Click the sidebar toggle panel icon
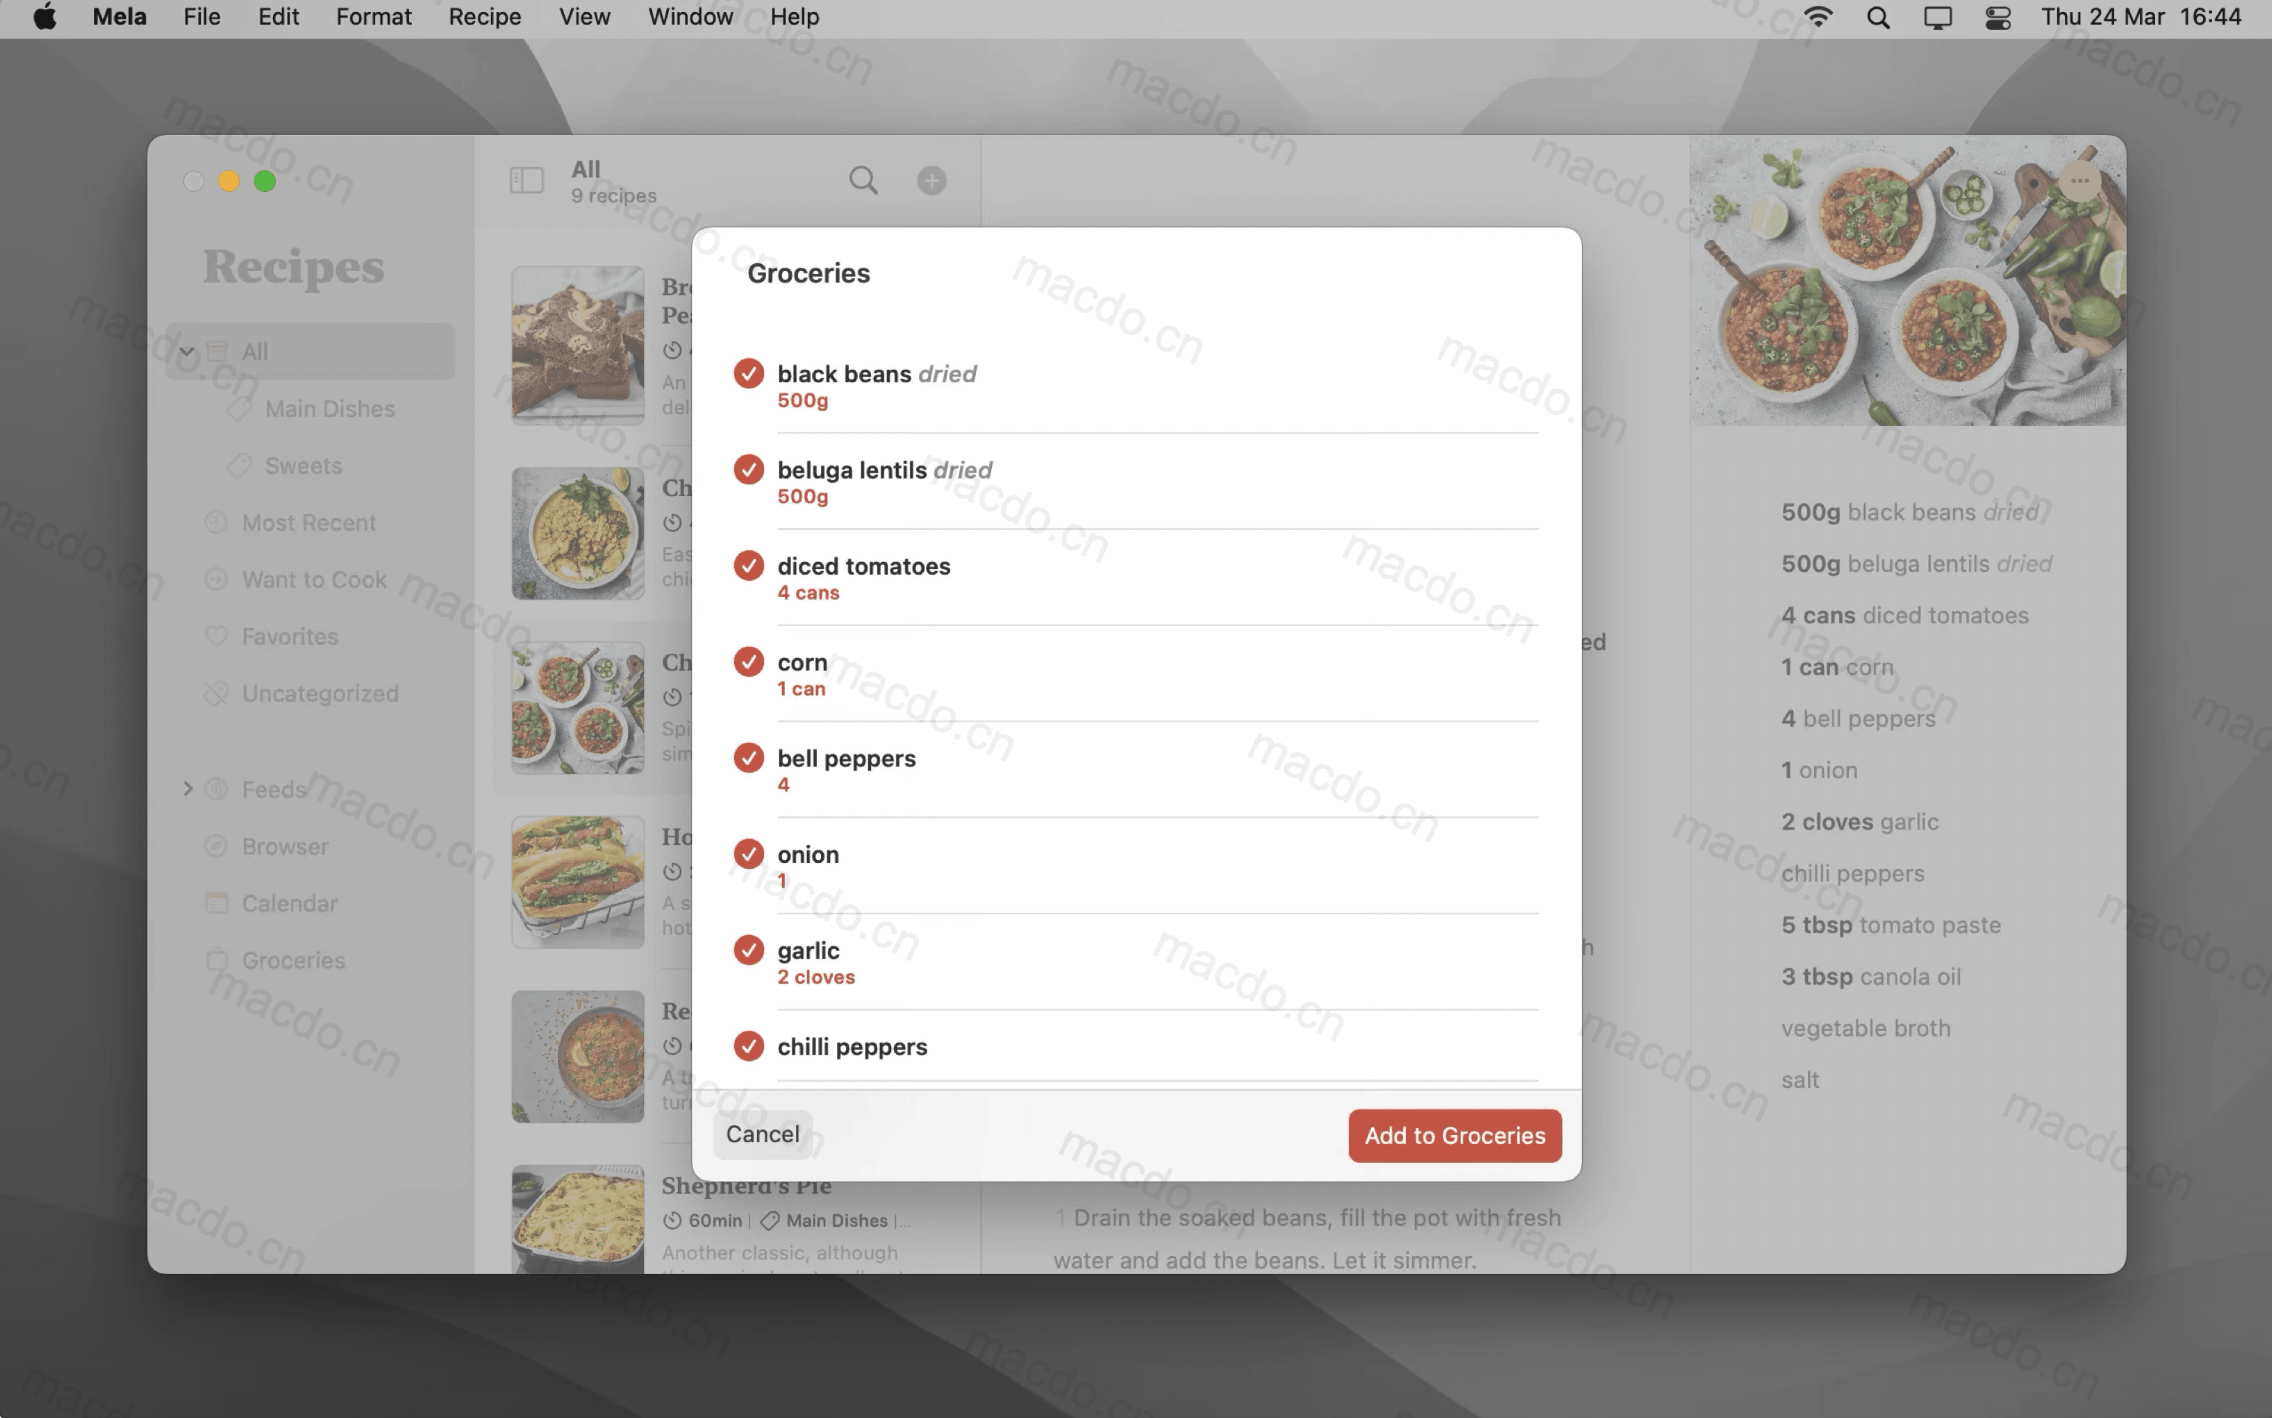 pos(526,180)
